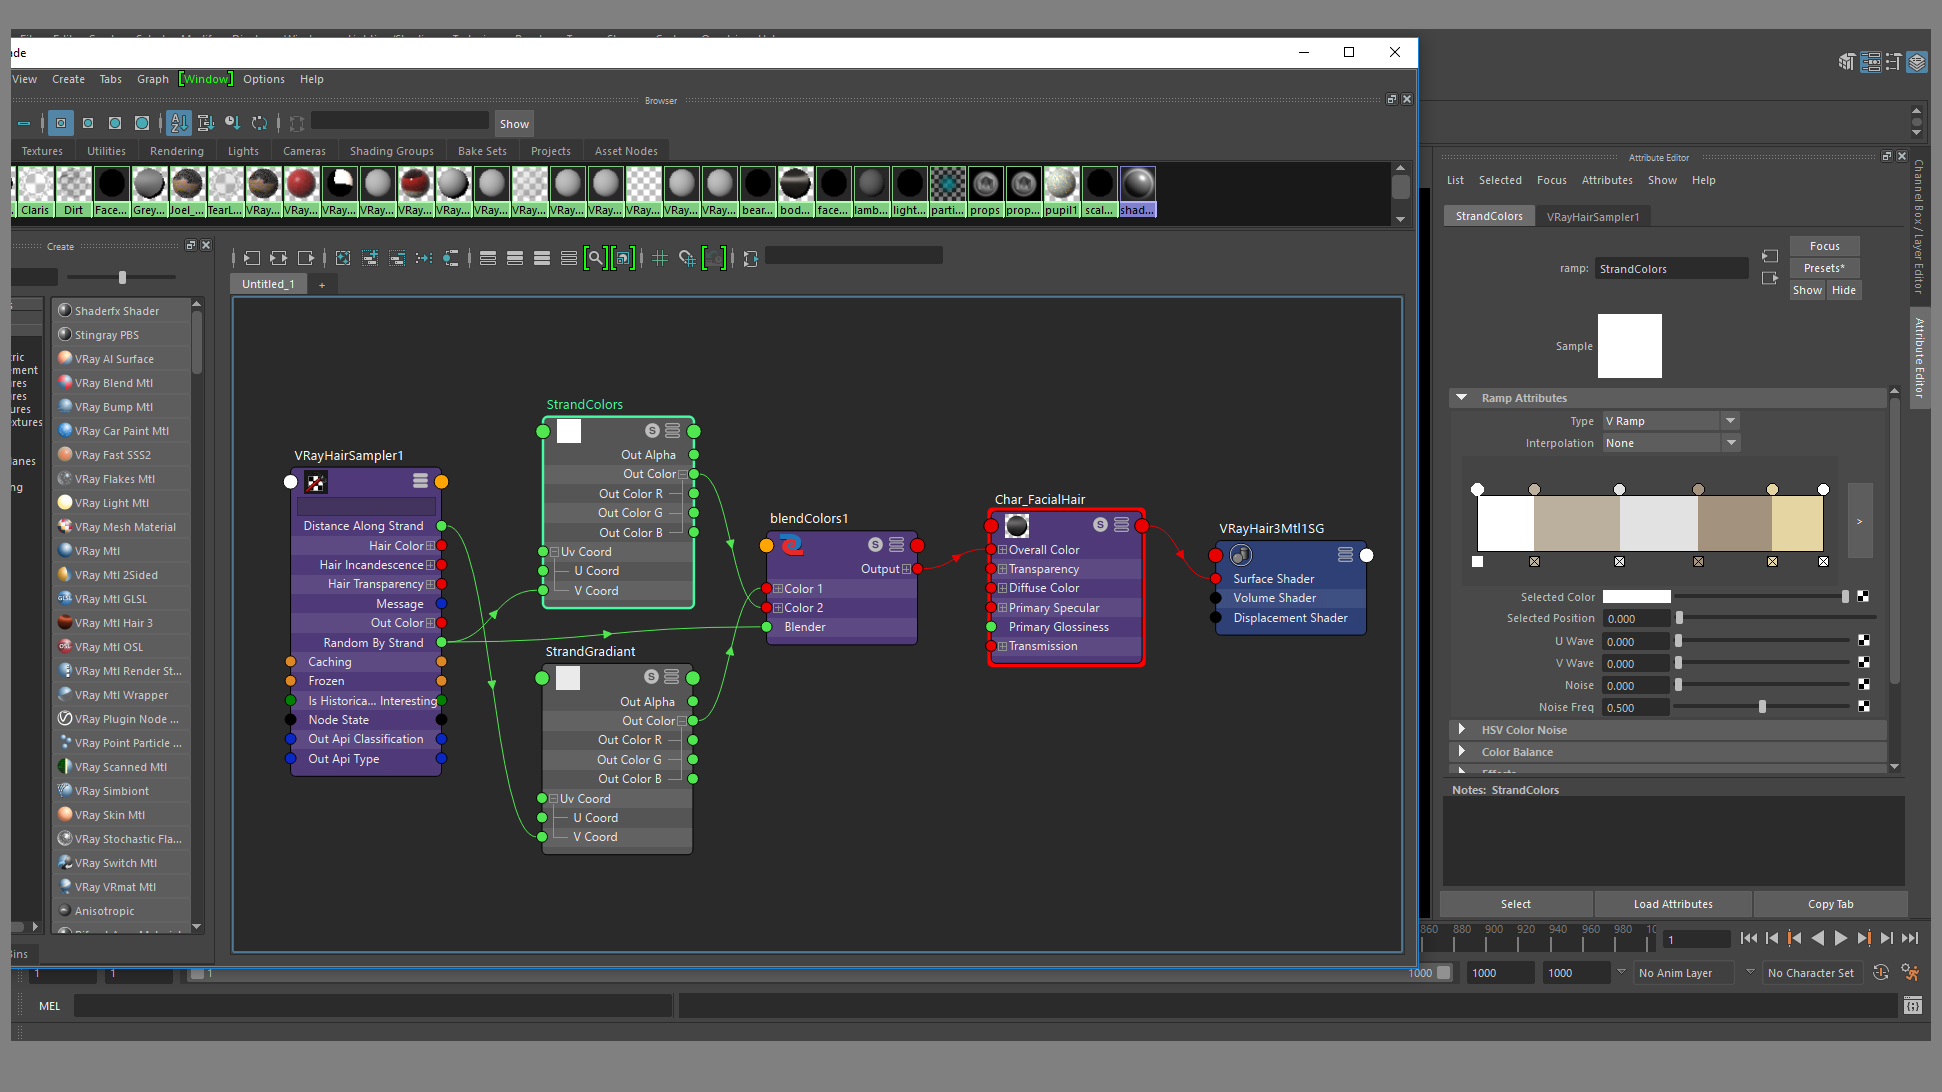The height and width of the screenshot is (1092, 1942).
Task: Open the ramp Type dropdown
Action: [1671, 421]
